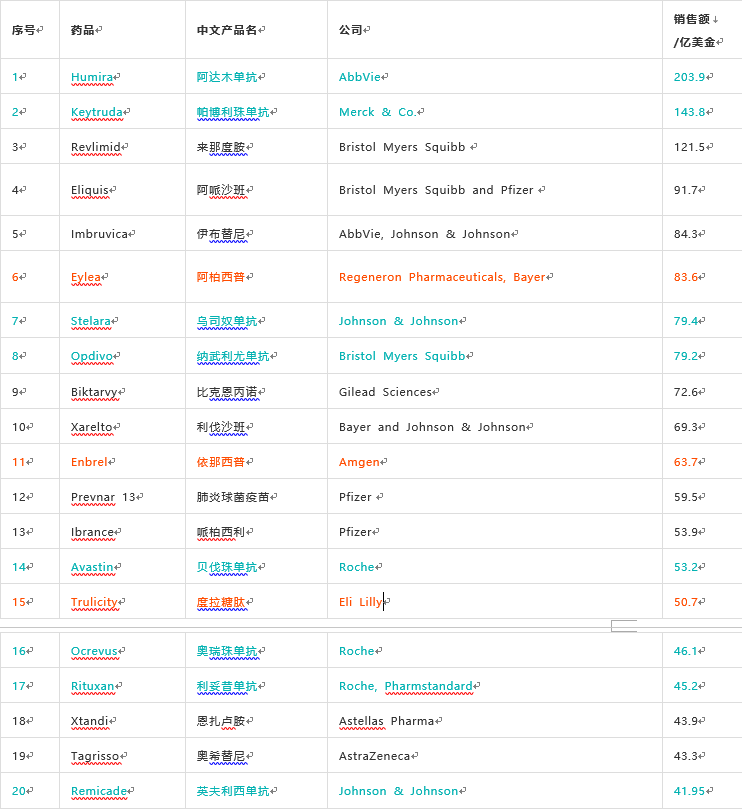Image resolution: width=742 pixels, height=810 pixels.
Task: Click the Astellas Pharma company text
Action: pos(386,721)
